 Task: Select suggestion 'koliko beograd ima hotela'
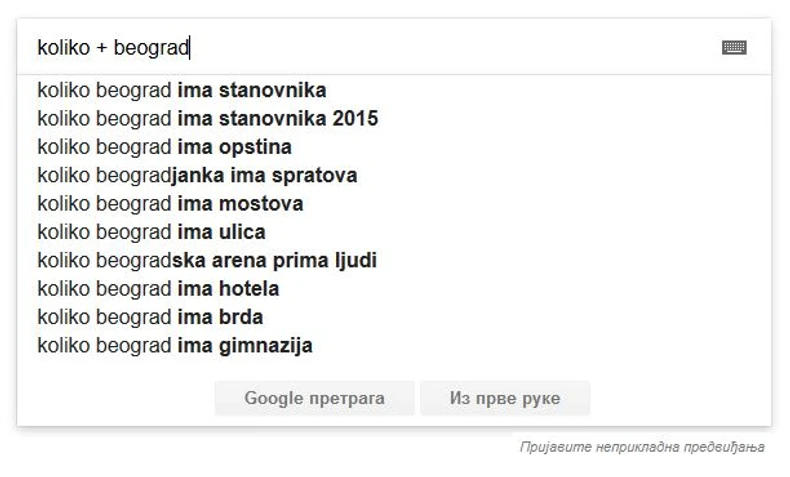point(158,289)
